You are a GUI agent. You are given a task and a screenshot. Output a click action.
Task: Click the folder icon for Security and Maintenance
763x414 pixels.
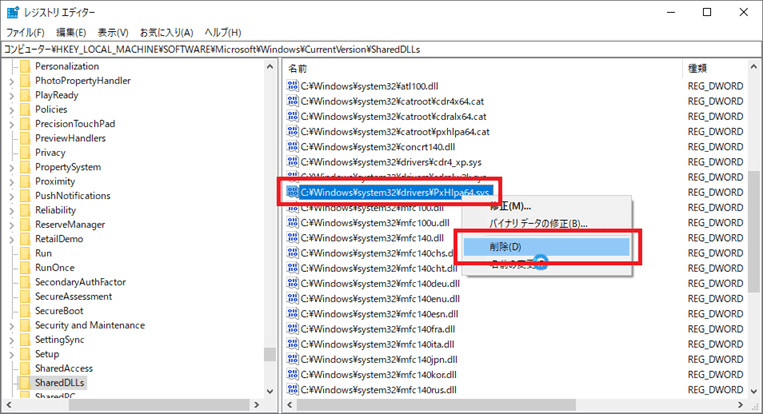24,325
